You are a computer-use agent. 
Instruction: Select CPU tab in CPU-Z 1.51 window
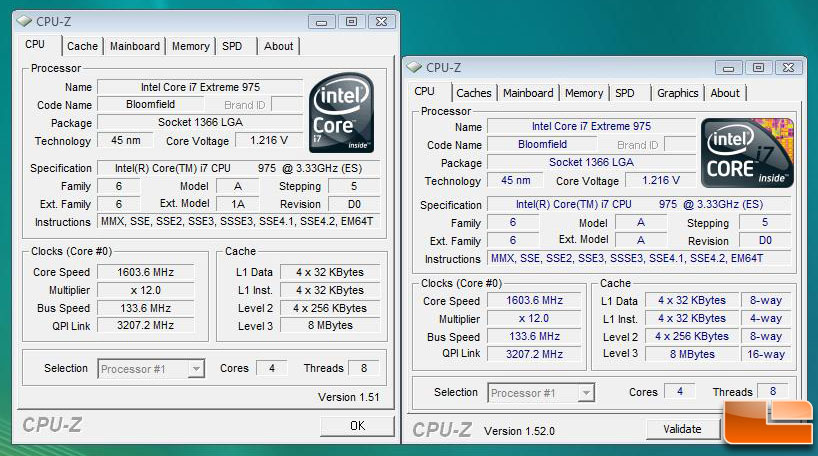tap(35, 44)
